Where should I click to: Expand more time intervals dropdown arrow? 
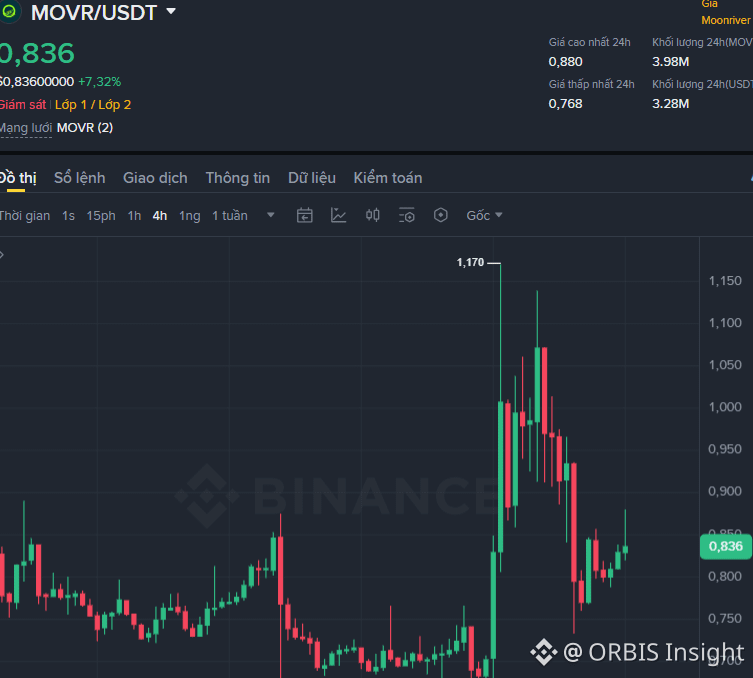pos(271,215)
